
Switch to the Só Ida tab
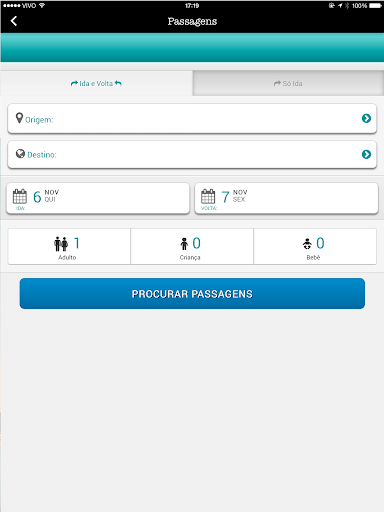288,83
